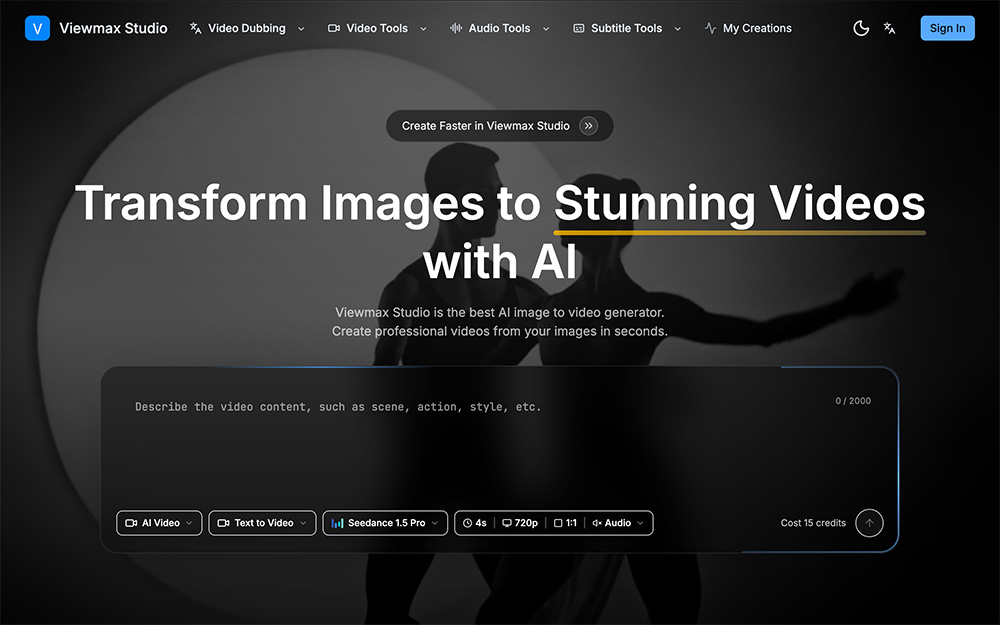The image size is (1000, 625).
Task: Toggle dark mode with moon icon
Action: pos(861,28)
